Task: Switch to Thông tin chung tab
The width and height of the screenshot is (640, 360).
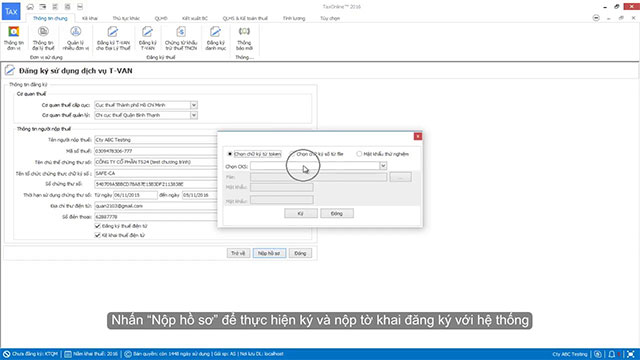Action: [x=50, y=18]
